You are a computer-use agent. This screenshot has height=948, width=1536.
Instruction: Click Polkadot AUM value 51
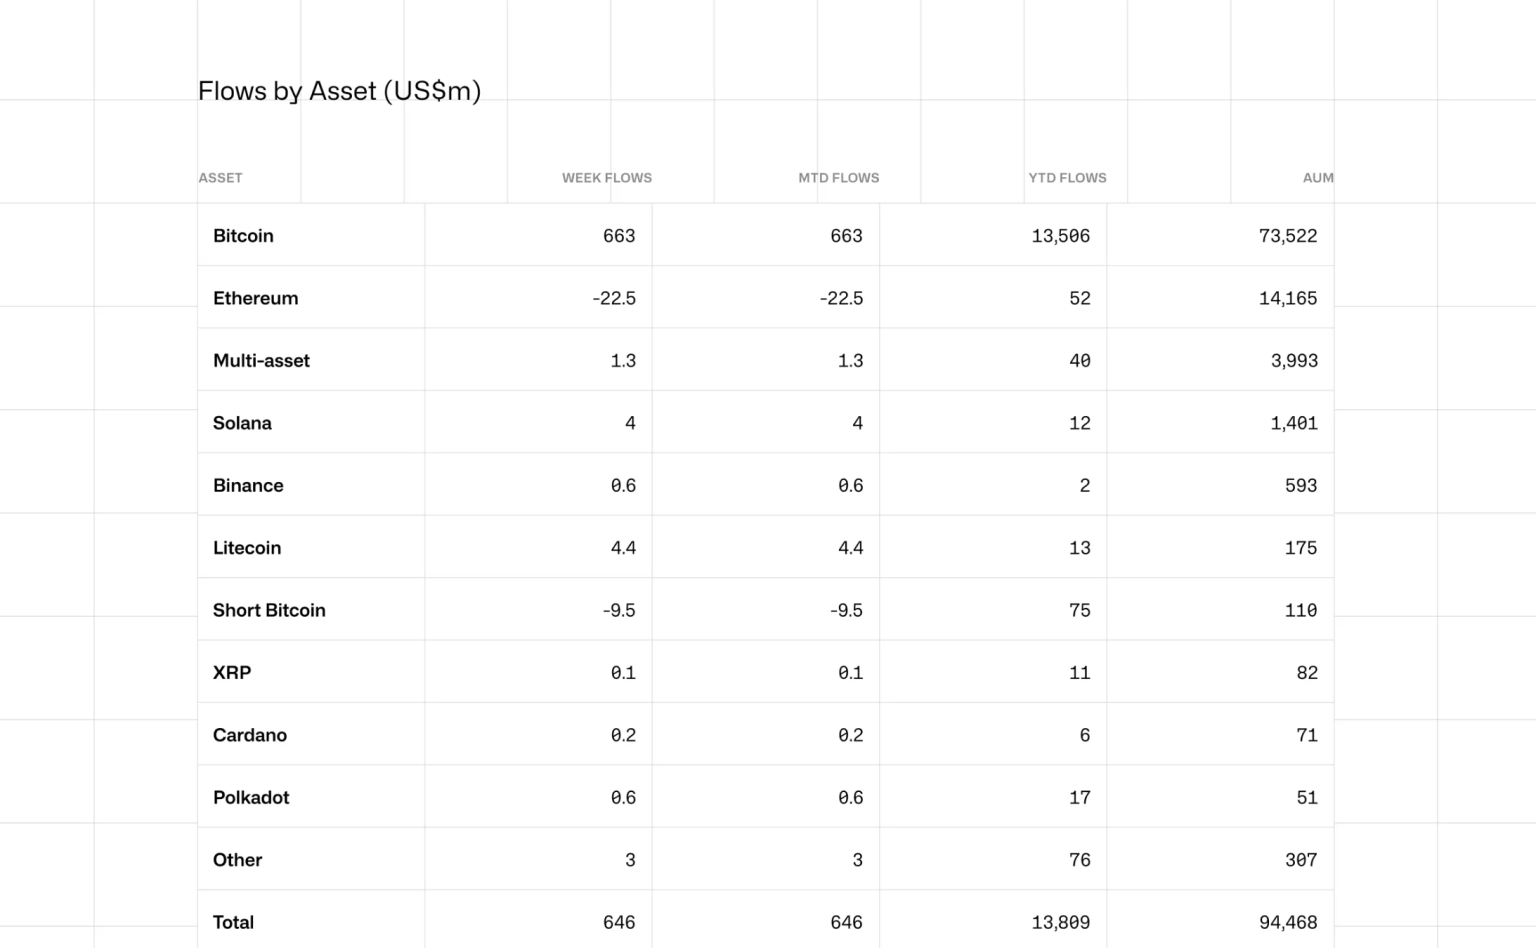pos(1307,798)
